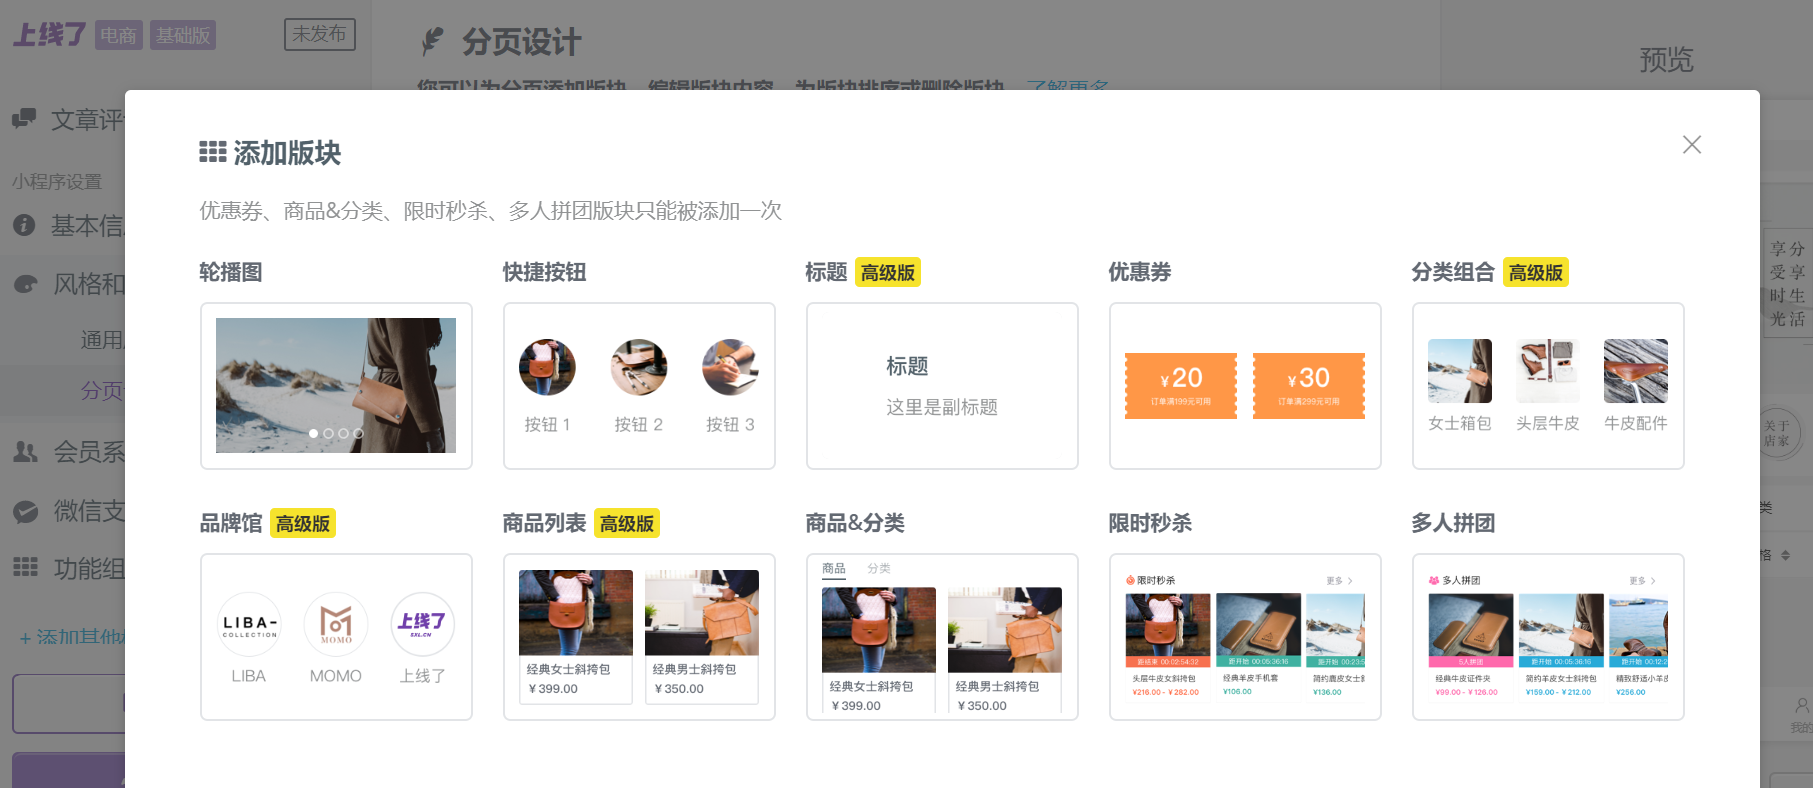Add the 多人拼团 block card
Screen dimensions: 1813x788
tap(1548, 637)
